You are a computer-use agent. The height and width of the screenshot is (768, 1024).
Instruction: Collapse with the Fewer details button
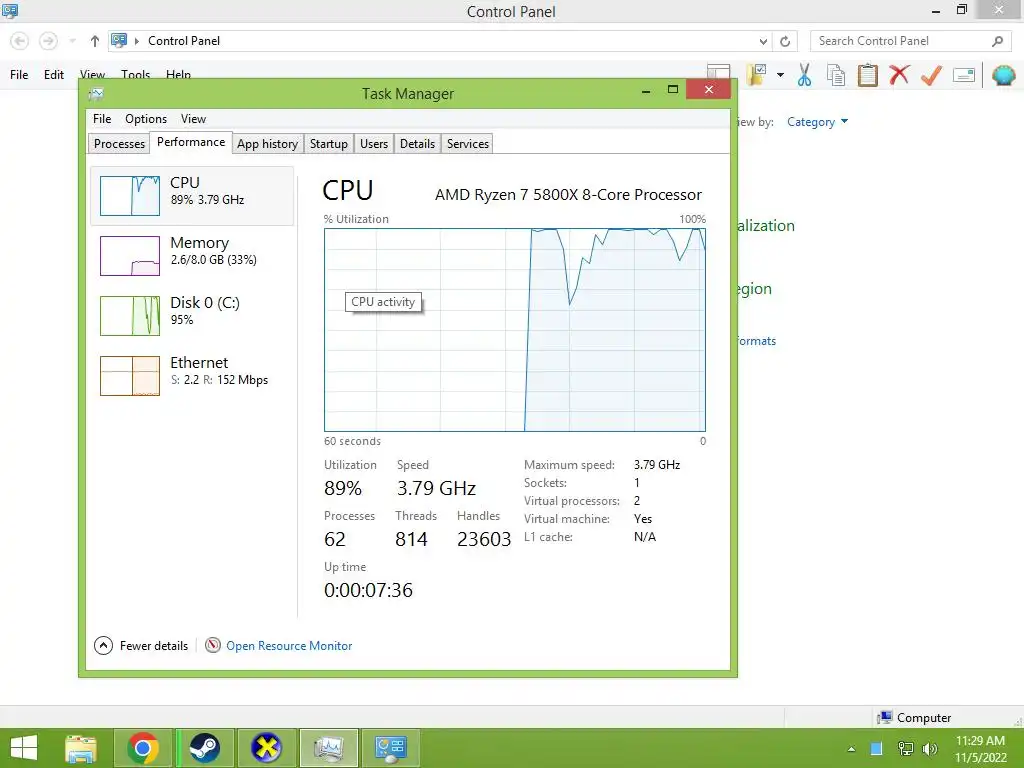(141, 646)
